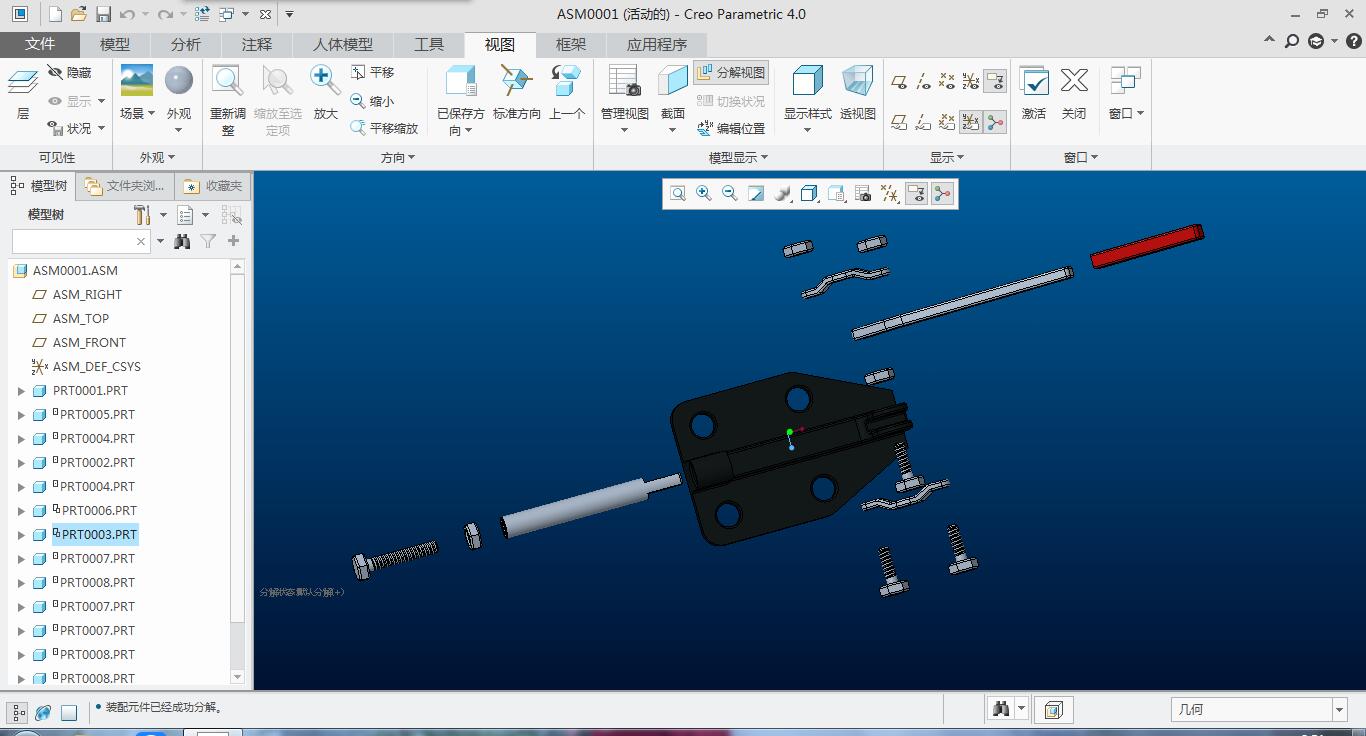Click the search icon at top right
This screenshot has width=1366, height=736.
(x=1292, y=42)
